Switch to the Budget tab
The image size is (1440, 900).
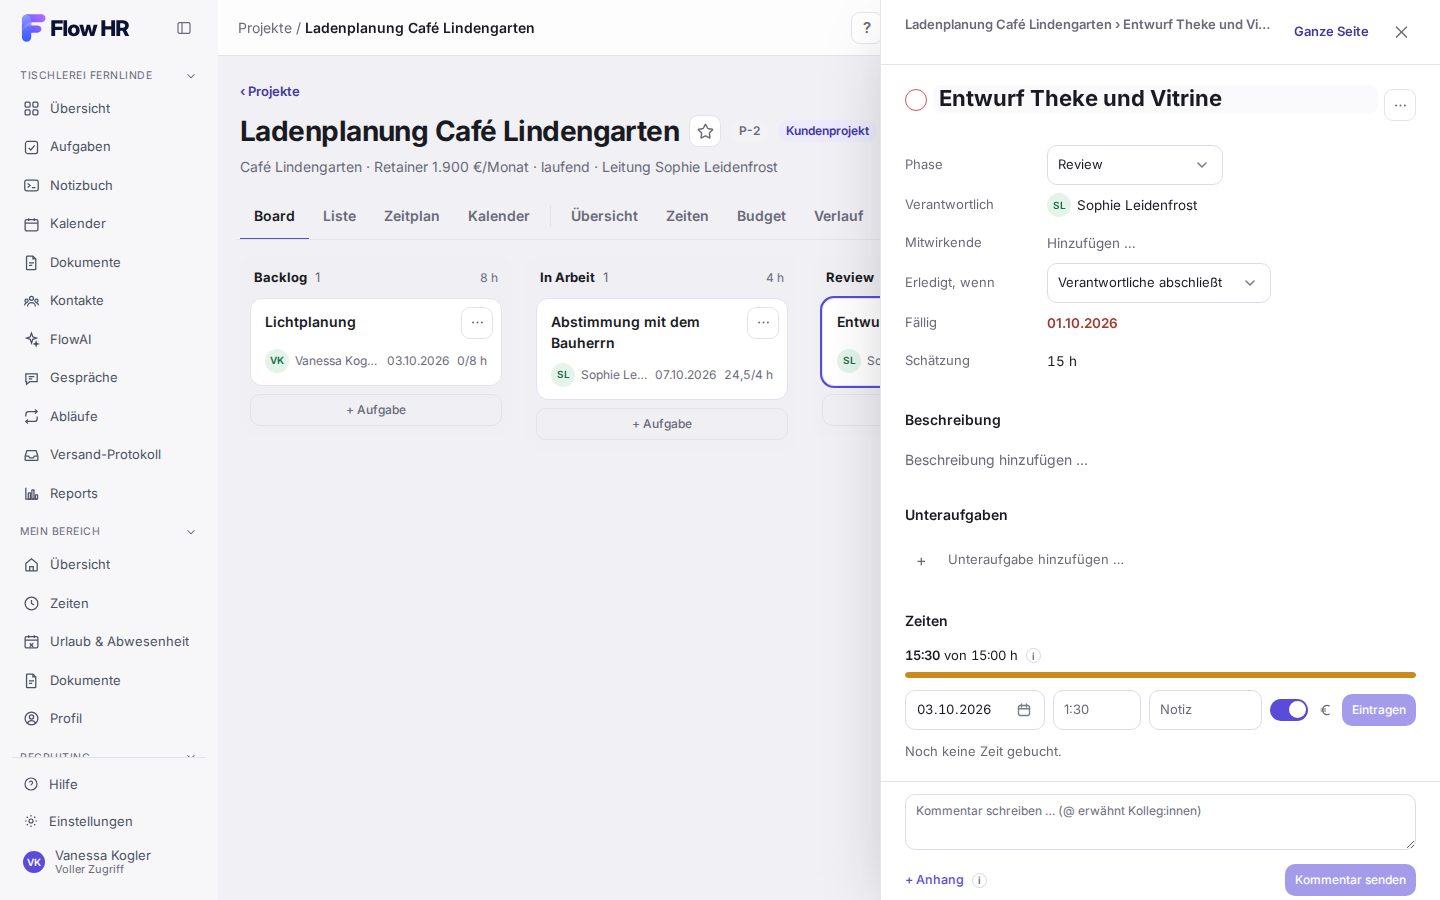tap(761, 216)
